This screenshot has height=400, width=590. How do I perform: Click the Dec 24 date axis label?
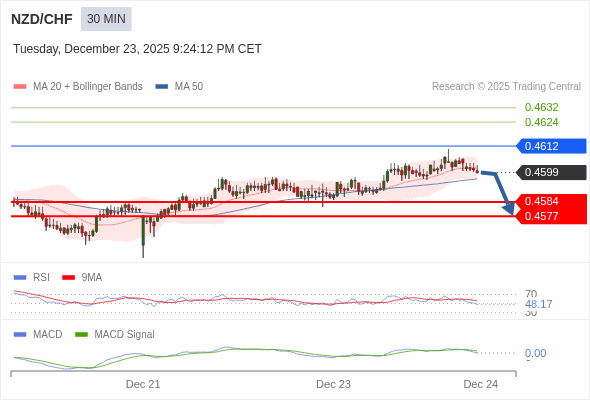pyautogui.click(x=481, y=384)
